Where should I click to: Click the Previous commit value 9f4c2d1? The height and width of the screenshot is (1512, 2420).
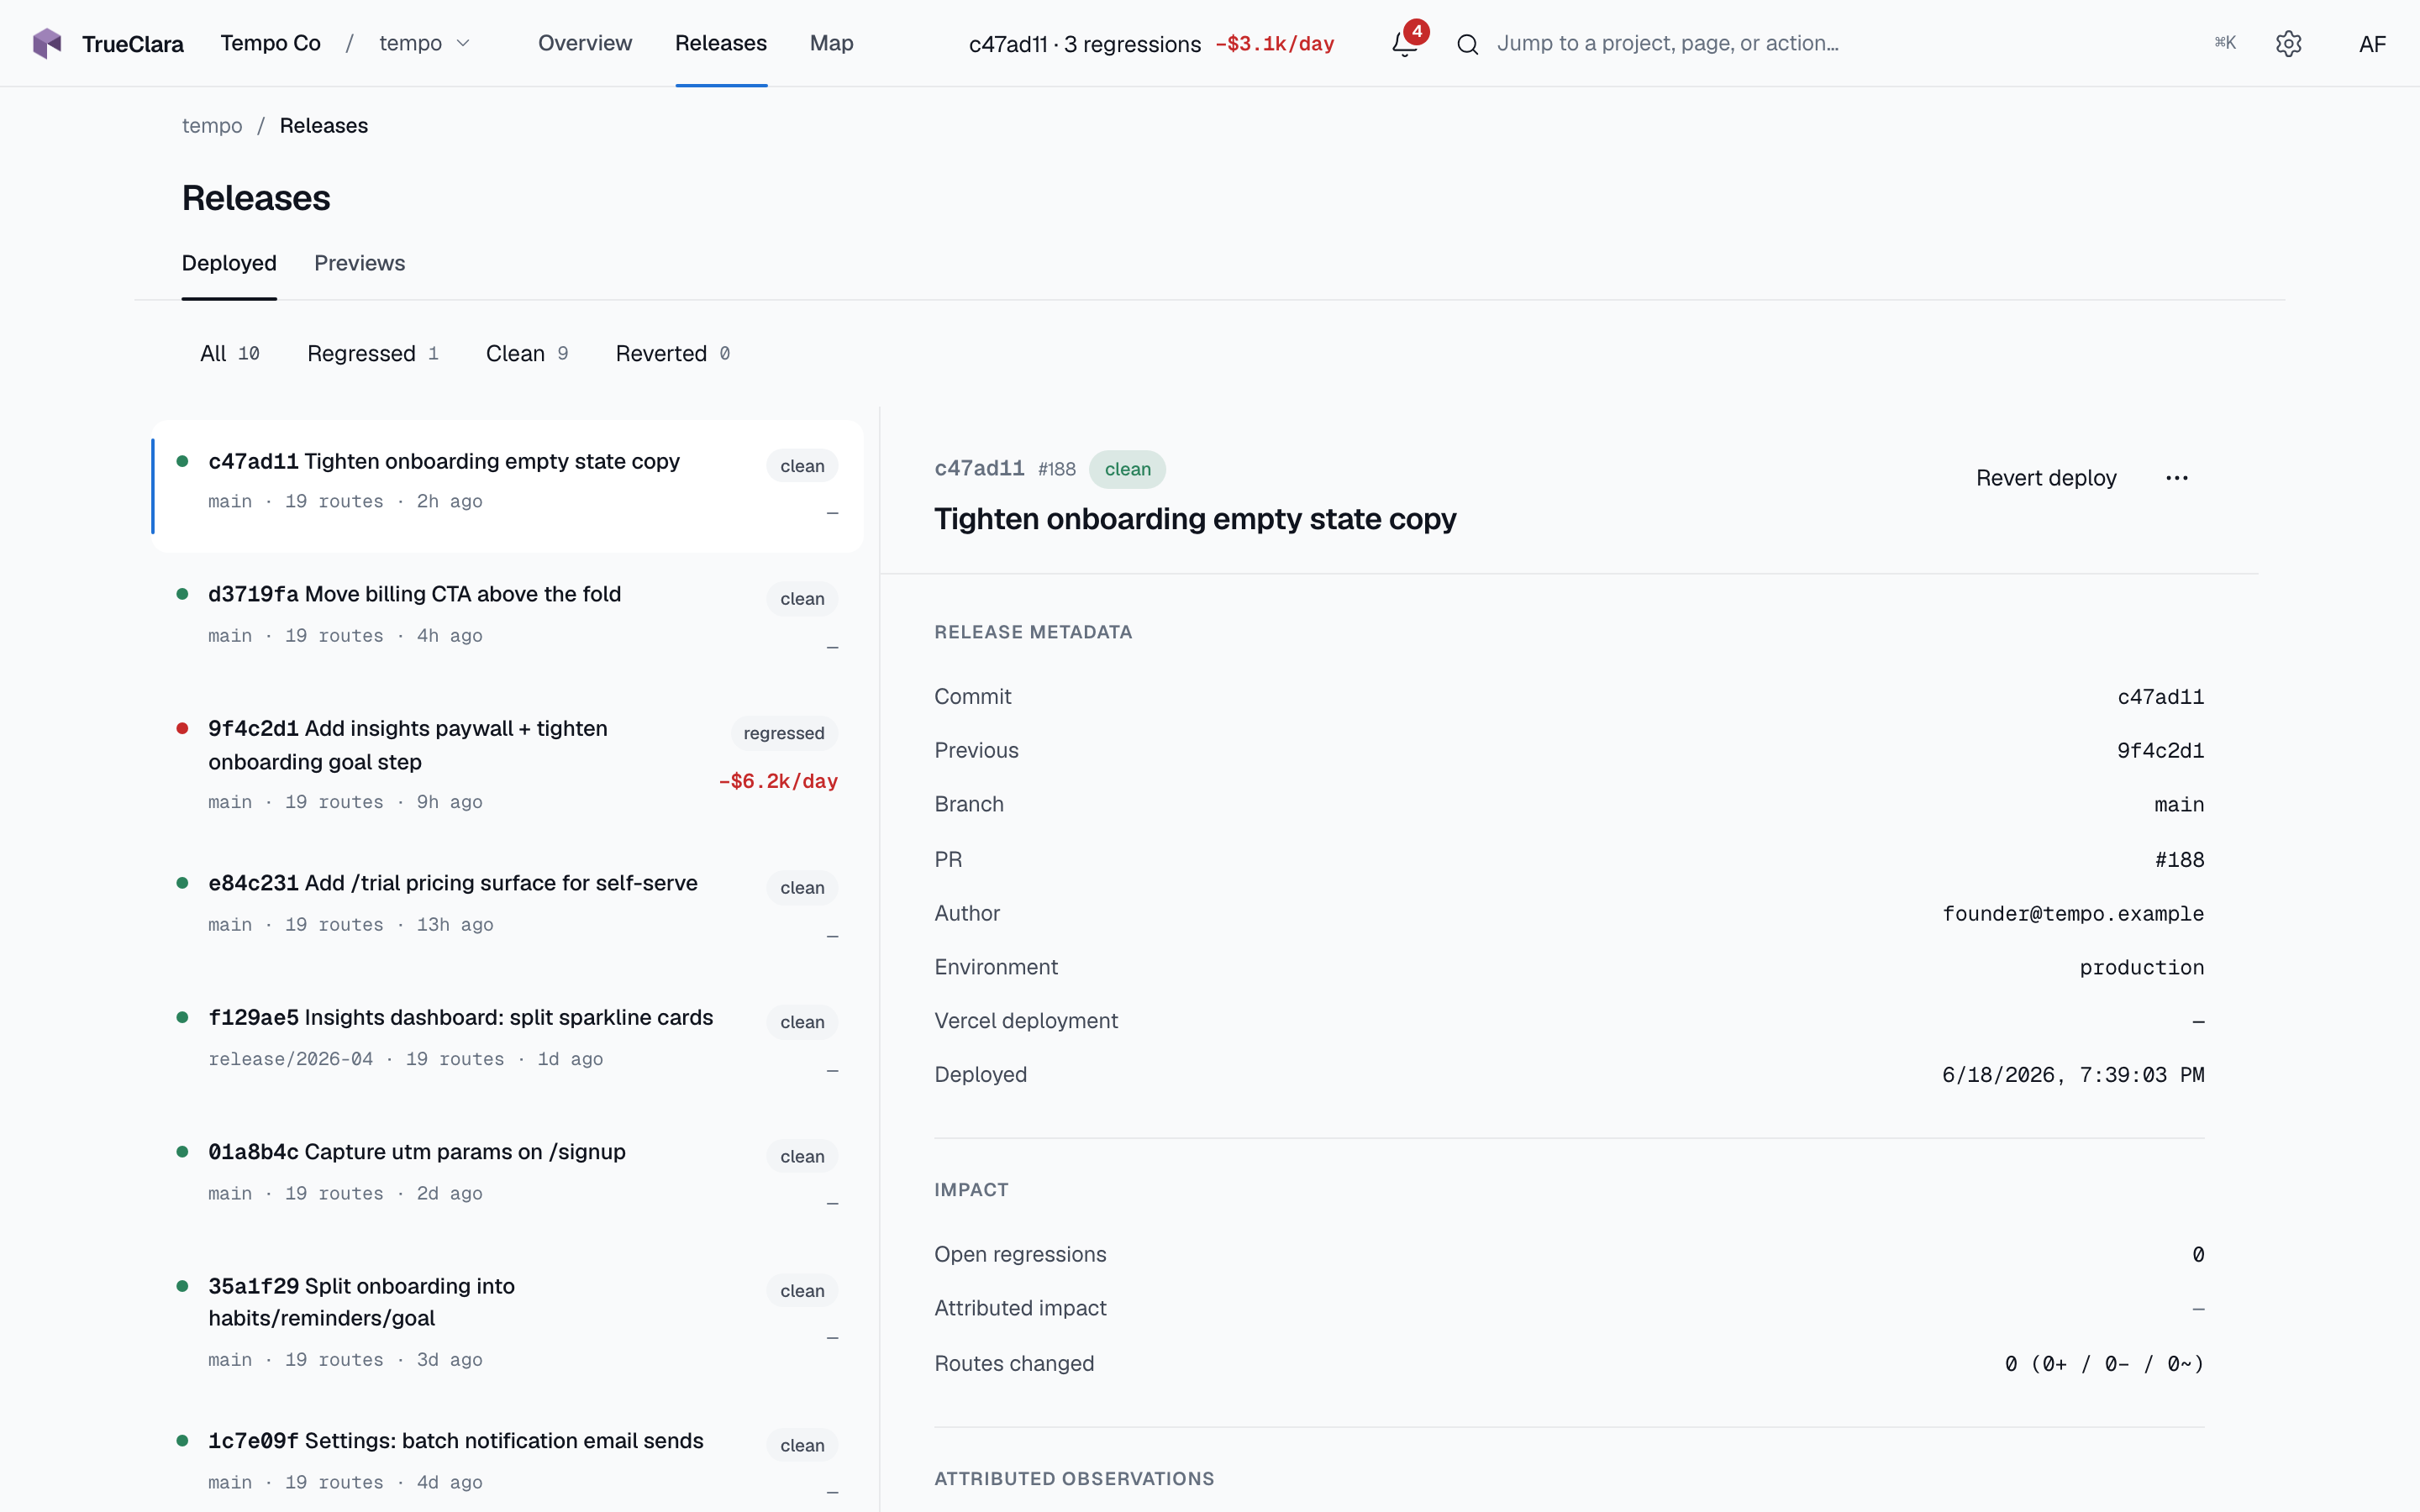(x=2160, y=751)
